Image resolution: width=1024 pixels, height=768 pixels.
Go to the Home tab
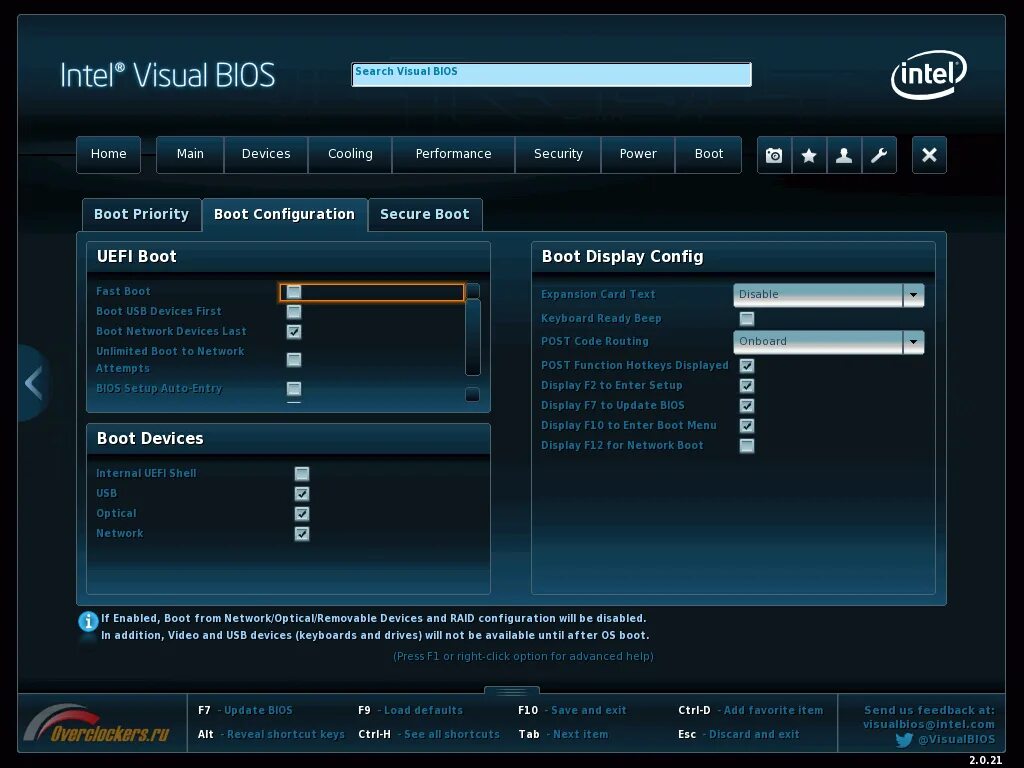click(108, 155)
